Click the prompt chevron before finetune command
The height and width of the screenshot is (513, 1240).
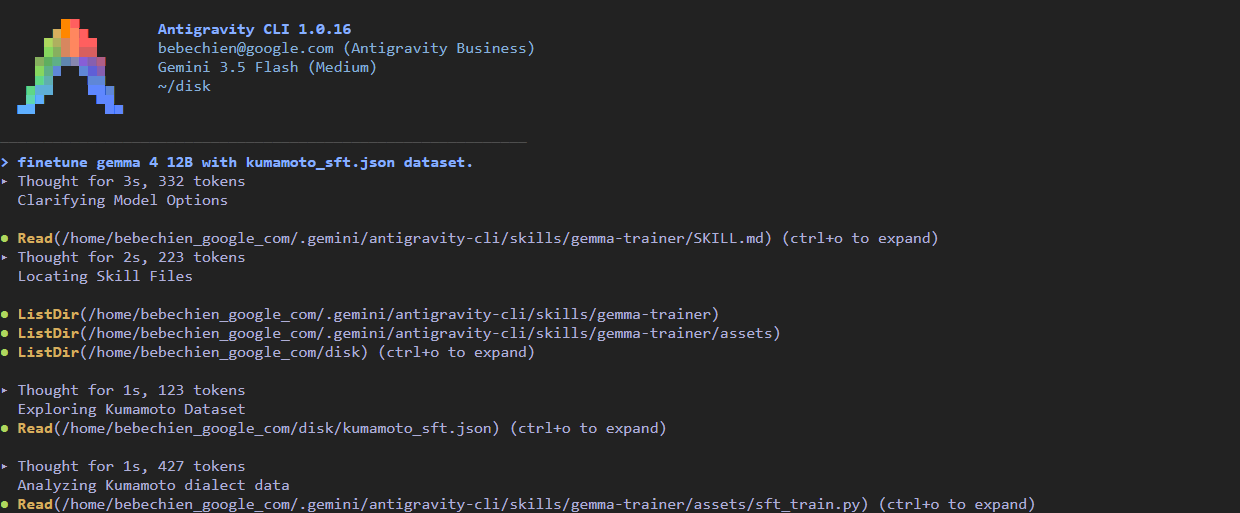point(5,162)
